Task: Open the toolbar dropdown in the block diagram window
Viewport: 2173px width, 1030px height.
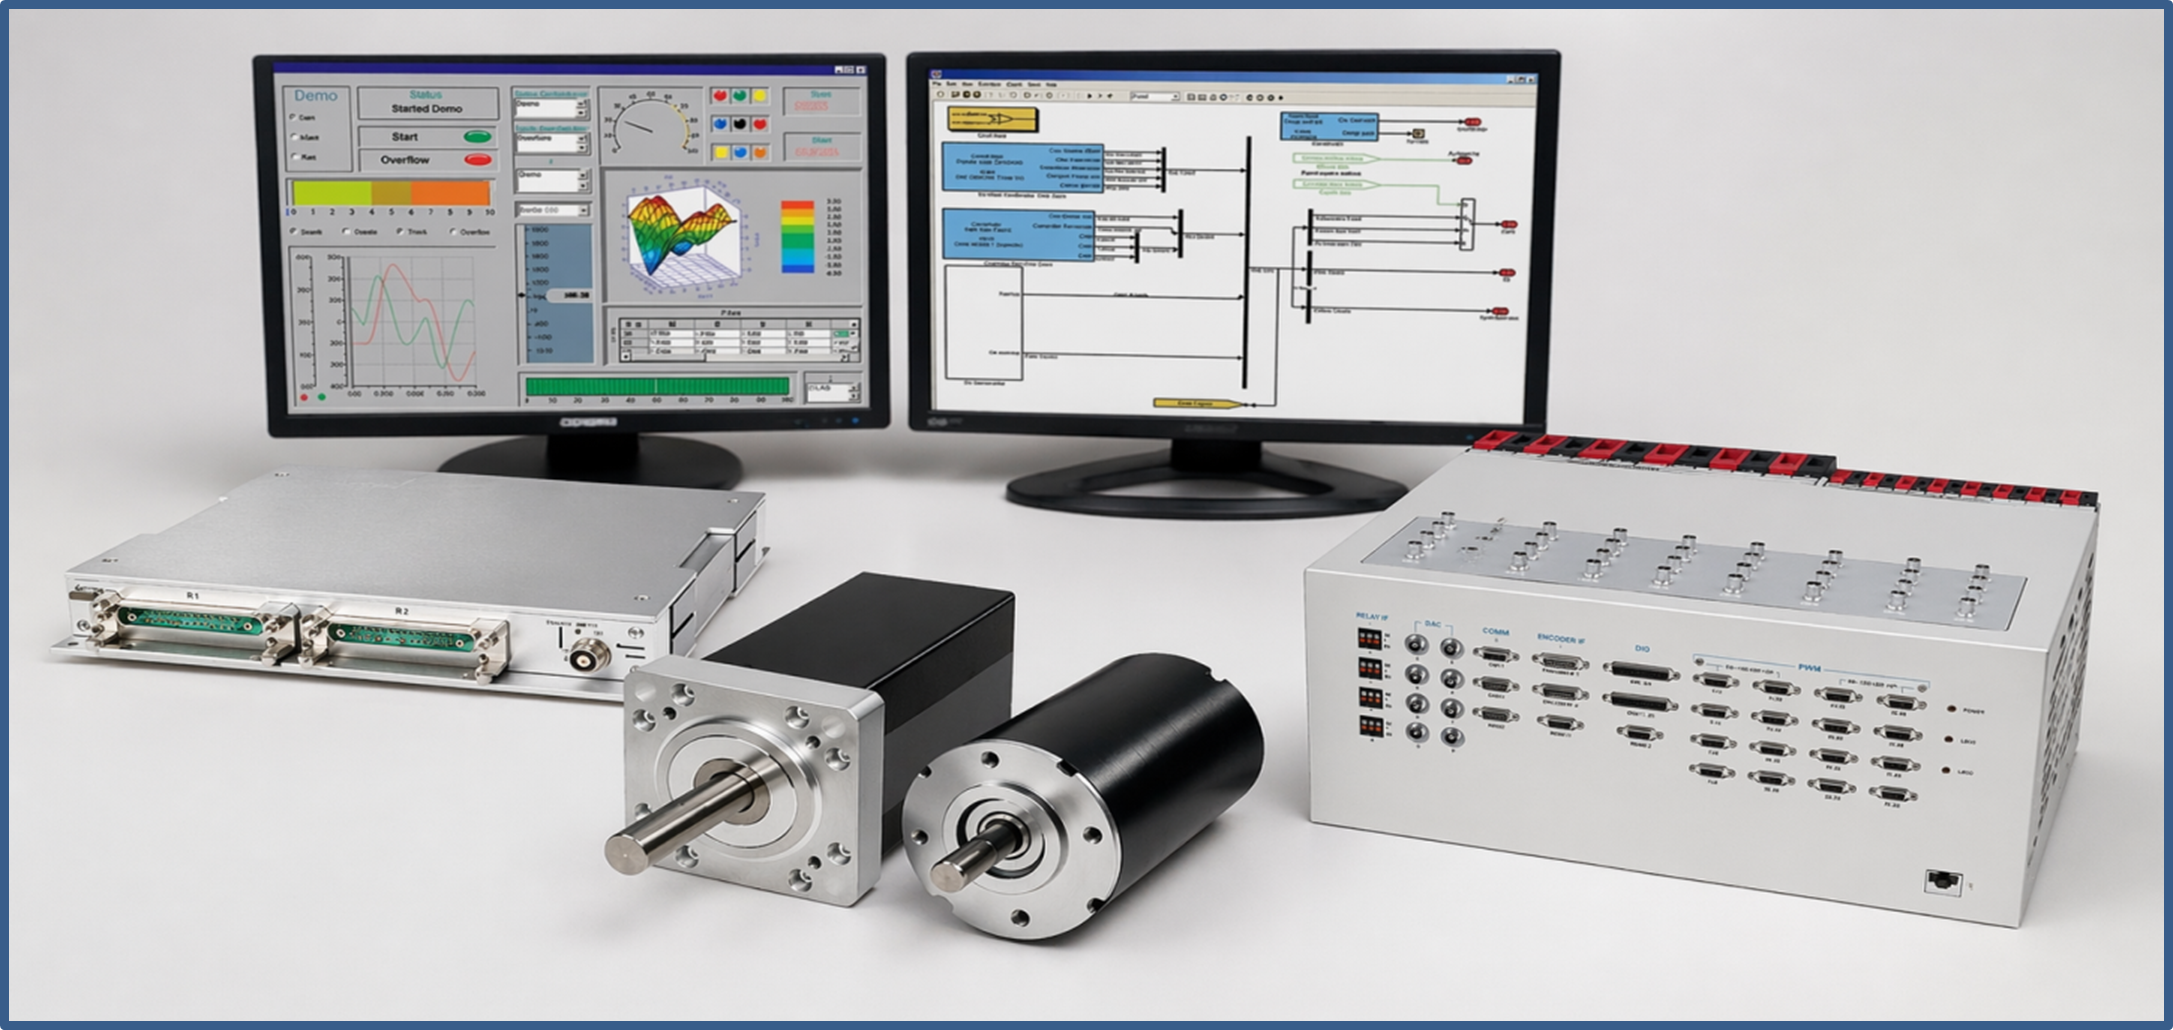Action: pyautogui.click(x=1155, y=97)
